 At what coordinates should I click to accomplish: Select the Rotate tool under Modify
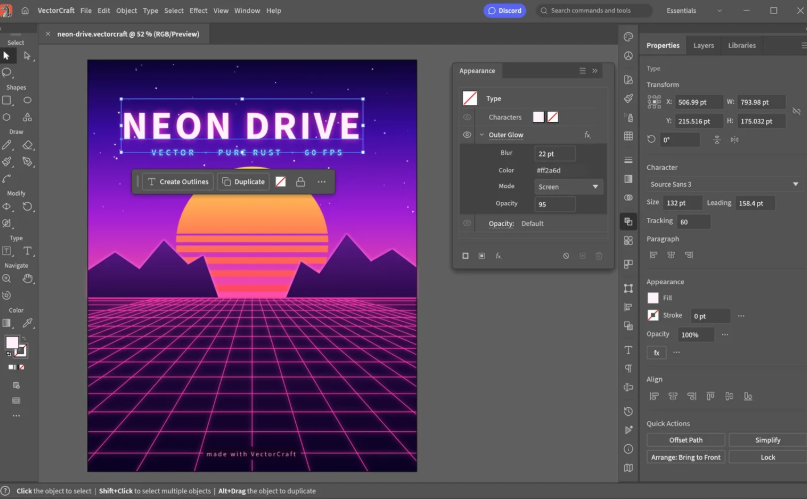(27, 206)
